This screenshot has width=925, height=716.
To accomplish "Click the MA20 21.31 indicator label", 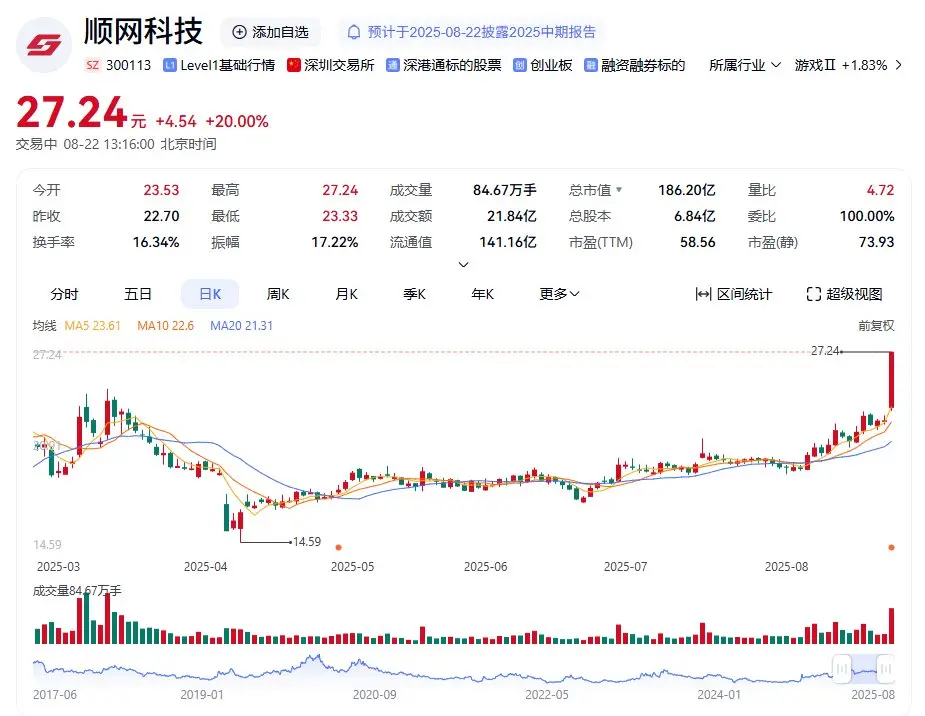I will [241, 326].
